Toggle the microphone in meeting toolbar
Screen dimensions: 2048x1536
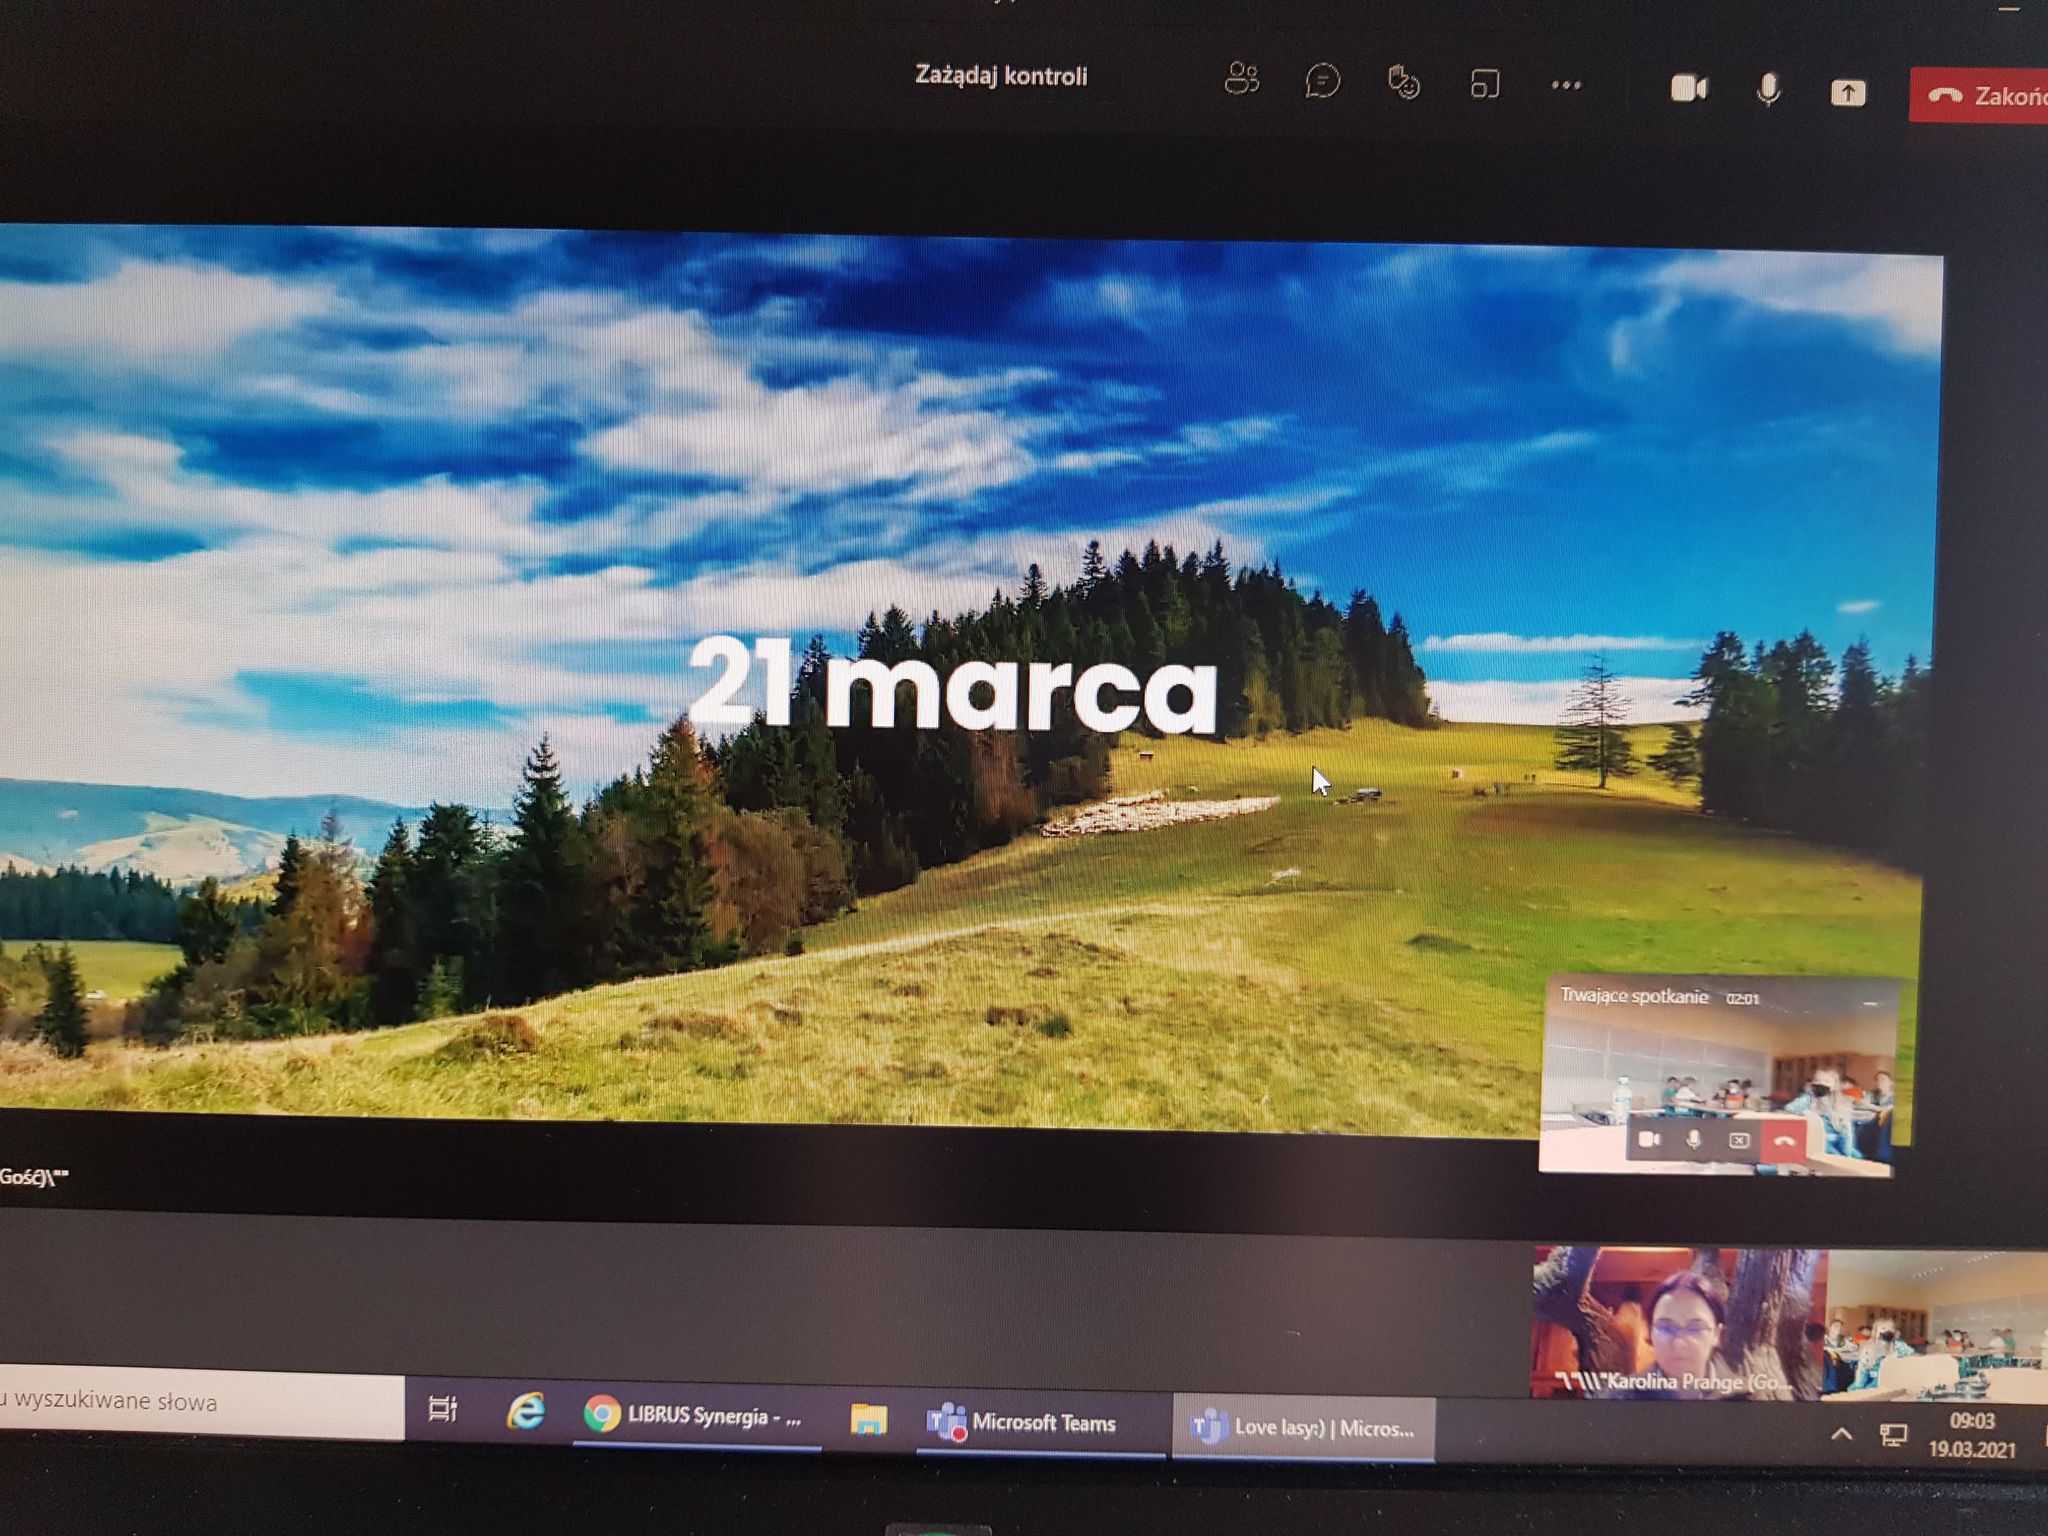coord(1768,90)
